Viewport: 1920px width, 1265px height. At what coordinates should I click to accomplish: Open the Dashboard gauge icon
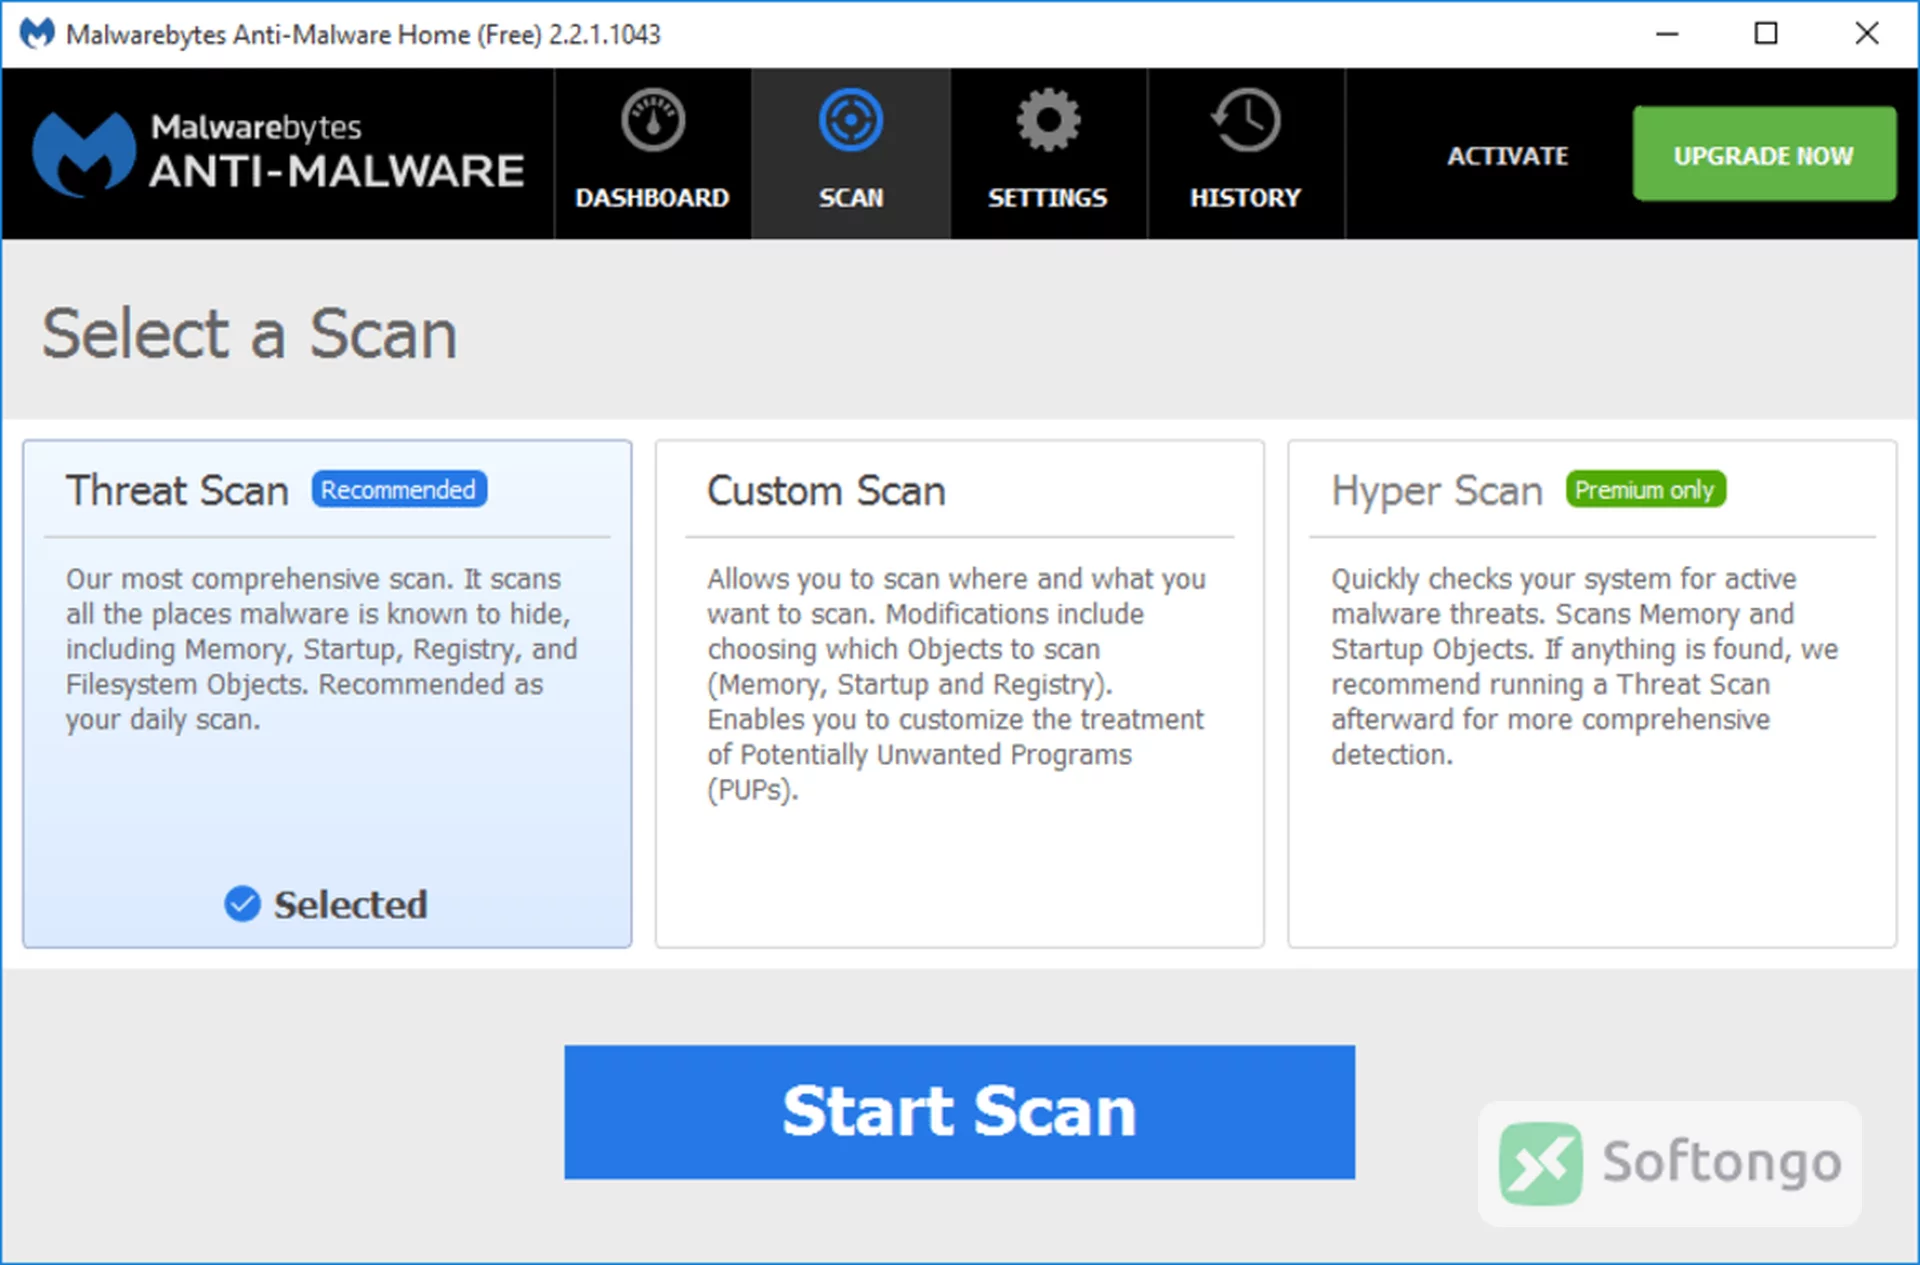click(x=652, y=121)
